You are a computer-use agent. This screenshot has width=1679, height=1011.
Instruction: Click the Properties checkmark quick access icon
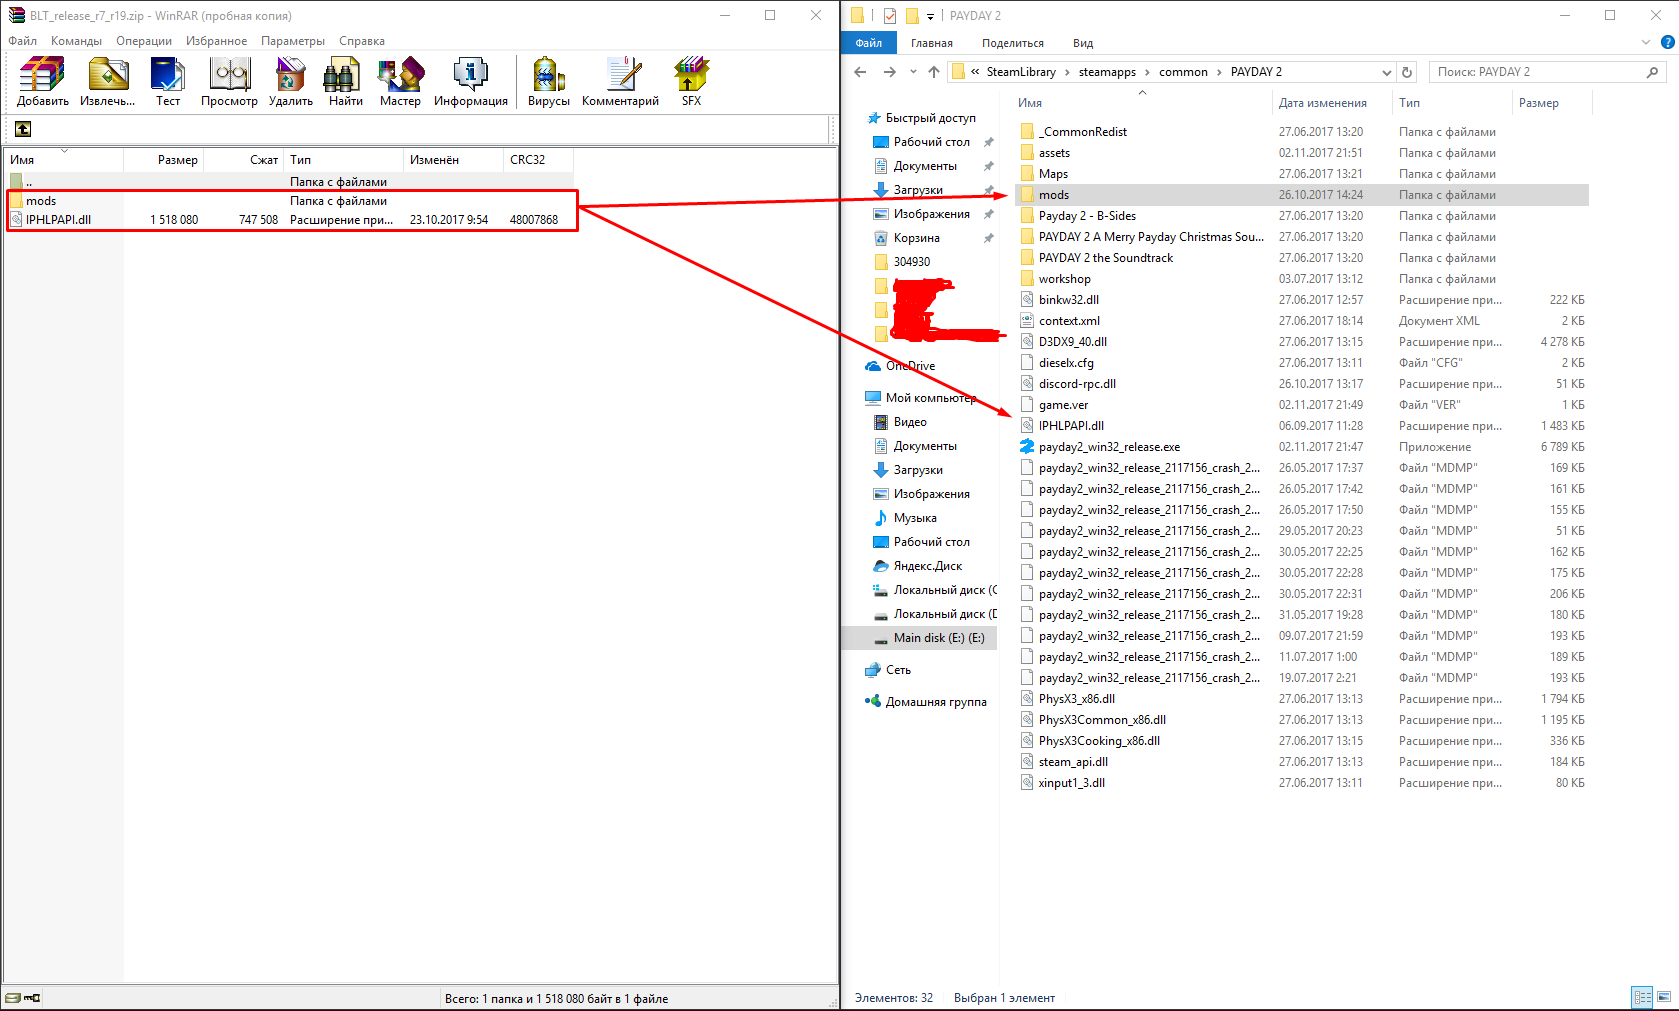890,16
